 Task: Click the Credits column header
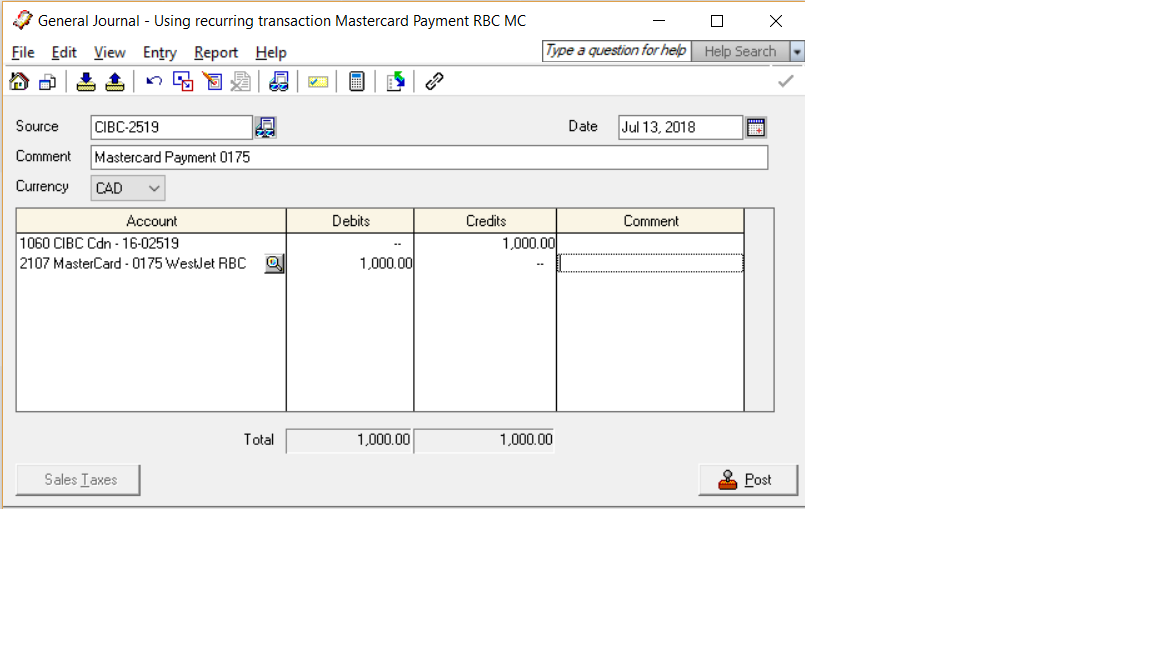[x=486, y=221]
